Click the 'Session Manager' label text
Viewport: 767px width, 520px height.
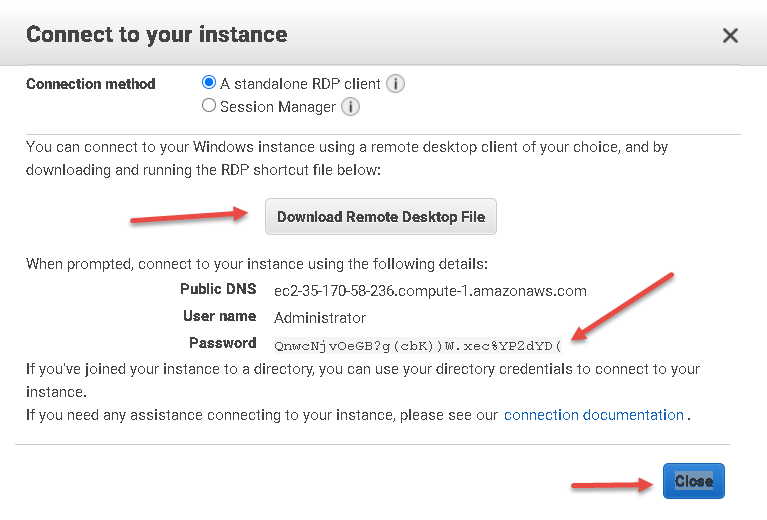pyautogui.click(x=278, y=107)
